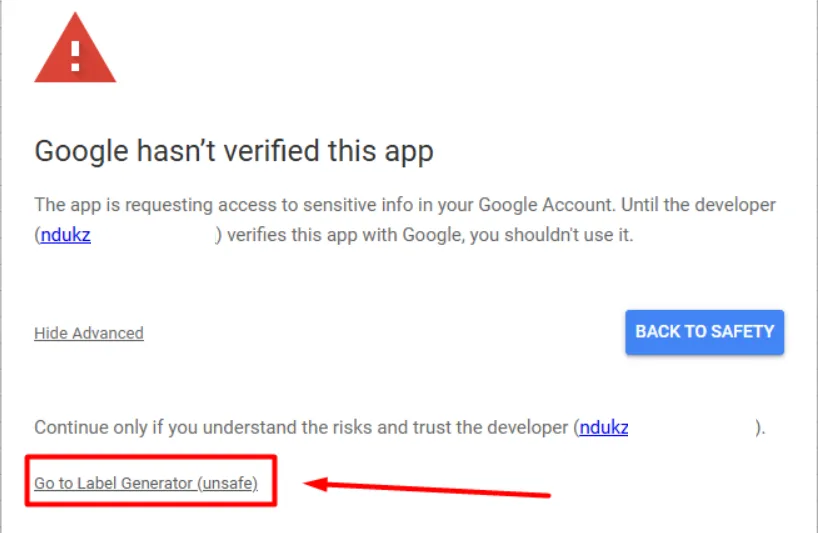
Task: Click the red warning triangle icon
Action: tap(75, 48)
